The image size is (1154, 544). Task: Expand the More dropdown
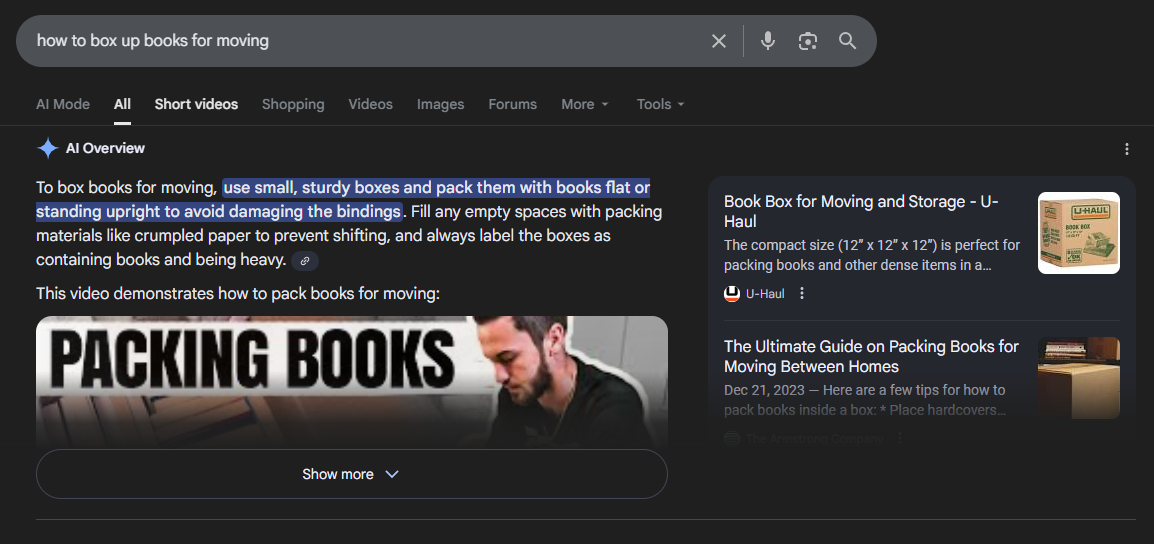585,105
